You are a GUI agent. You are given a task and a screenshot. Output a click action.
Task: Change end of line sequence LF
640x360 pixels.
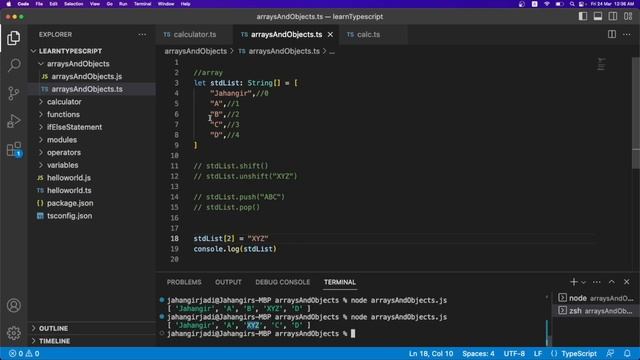point(538,353)
